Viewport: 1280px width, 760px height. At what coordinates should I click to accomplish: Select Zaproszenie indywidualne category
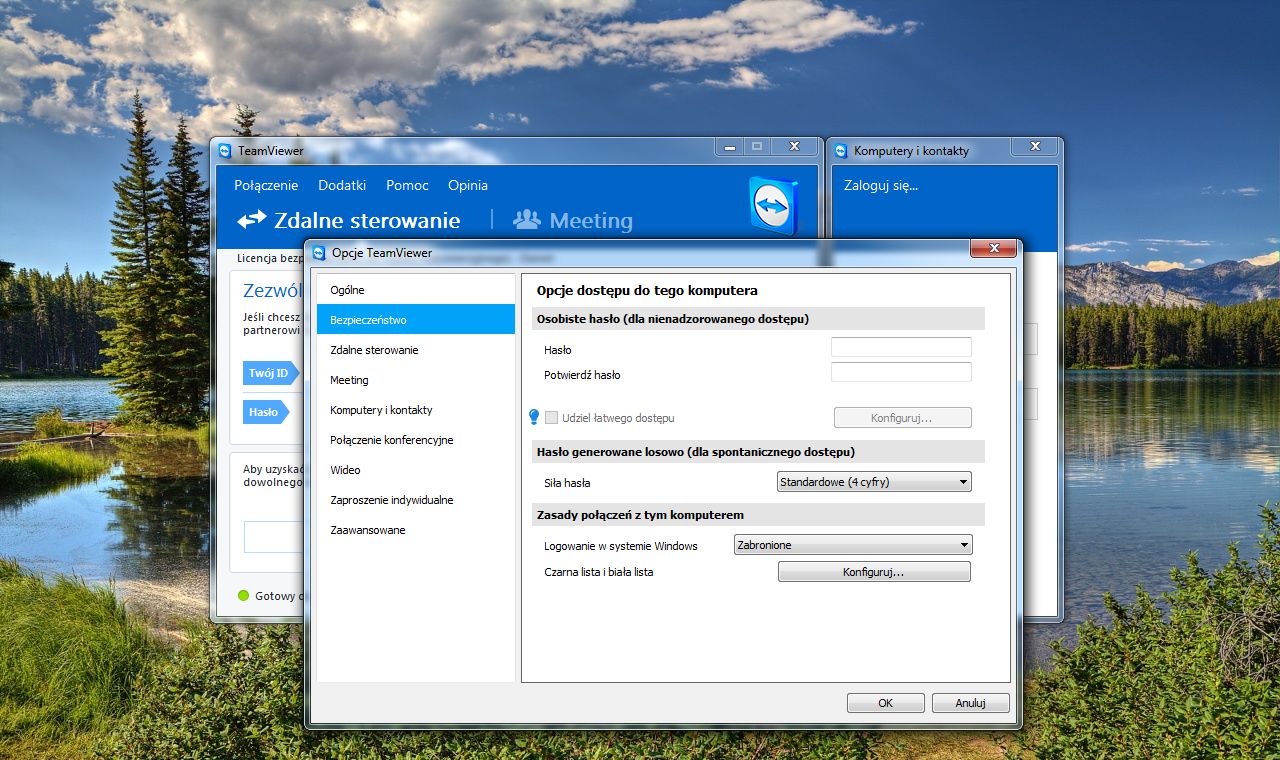[x=416, y=500]
